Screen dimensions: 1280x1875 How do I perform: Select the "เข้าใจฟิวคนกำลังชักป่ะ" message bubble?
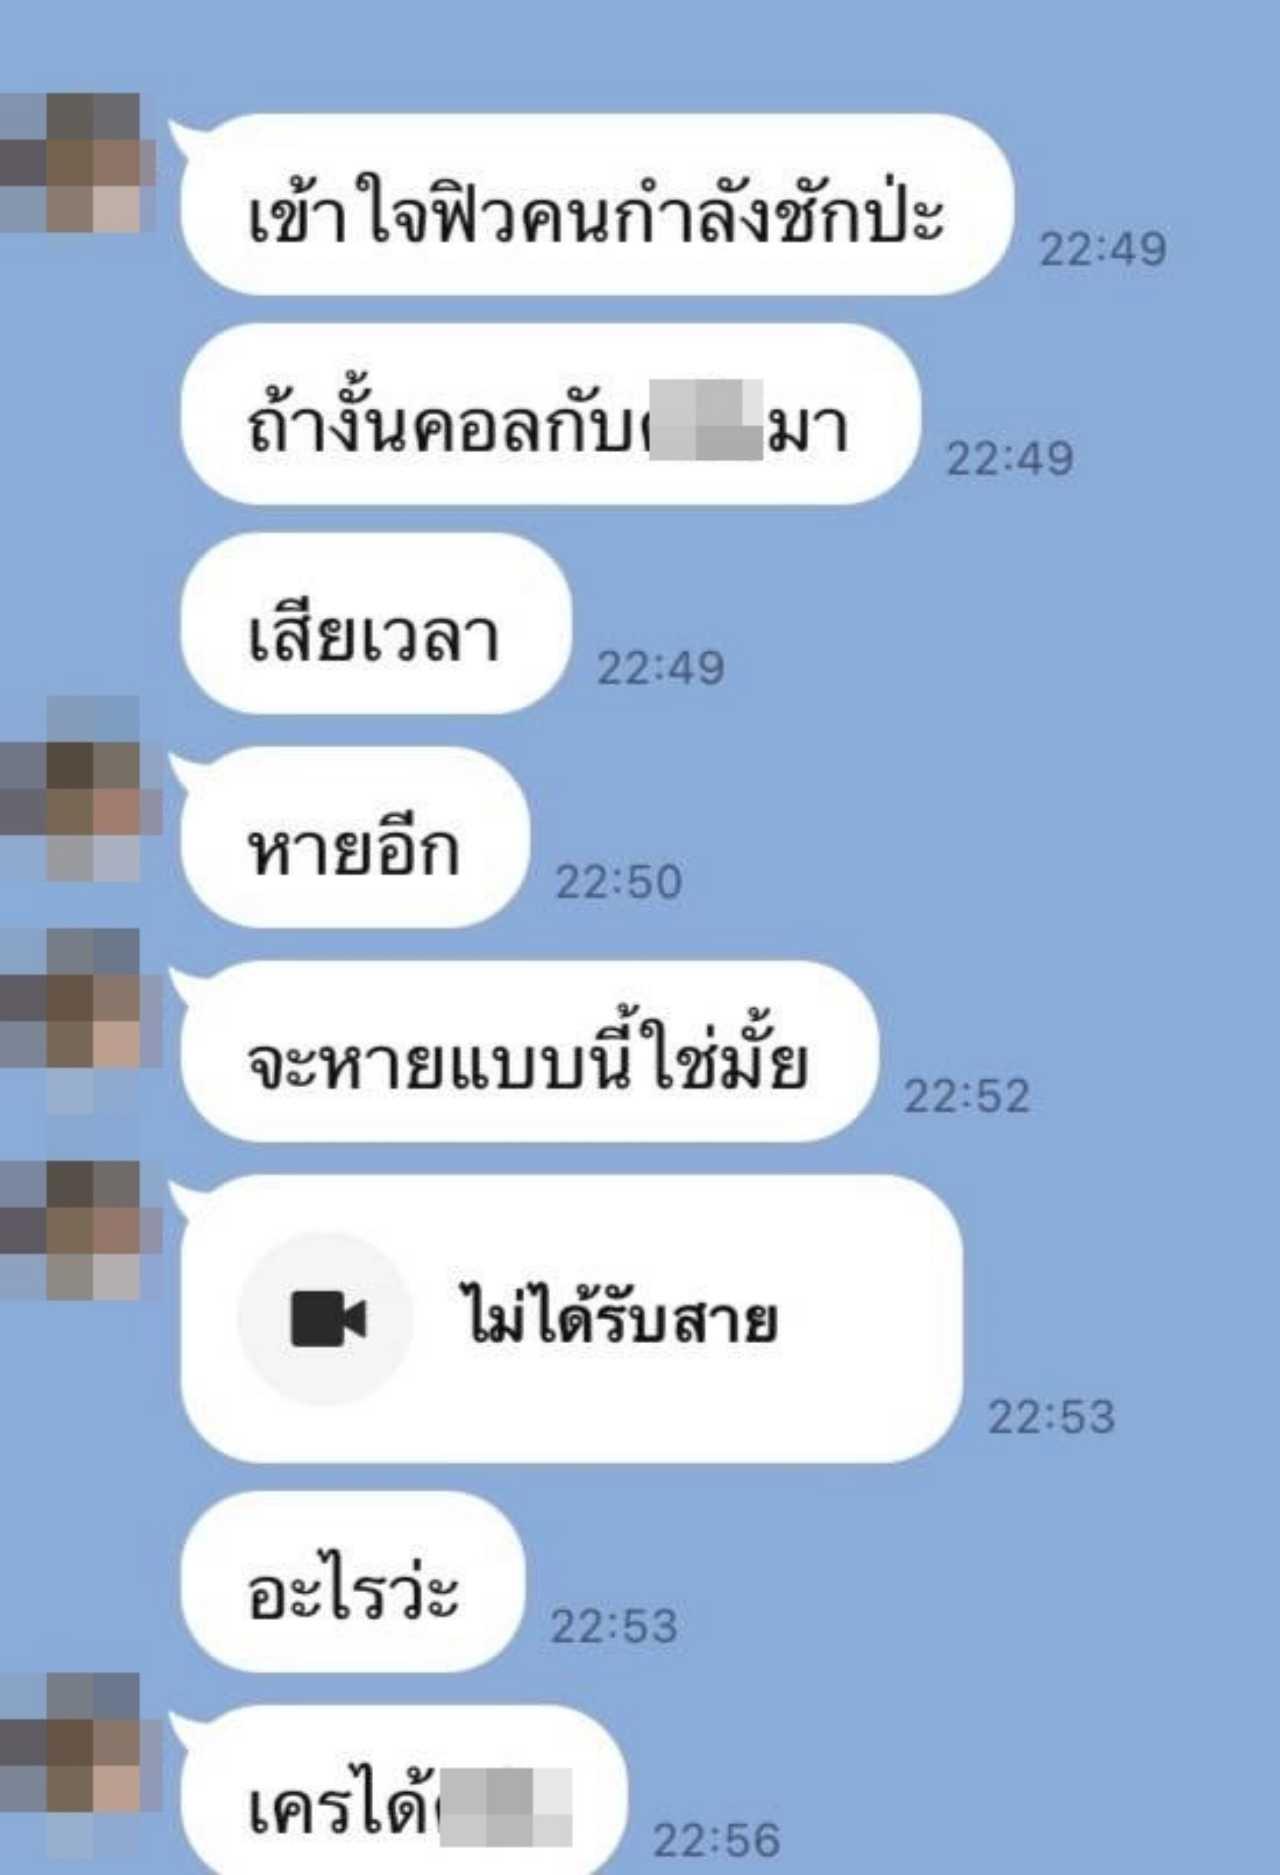[596, 205]
